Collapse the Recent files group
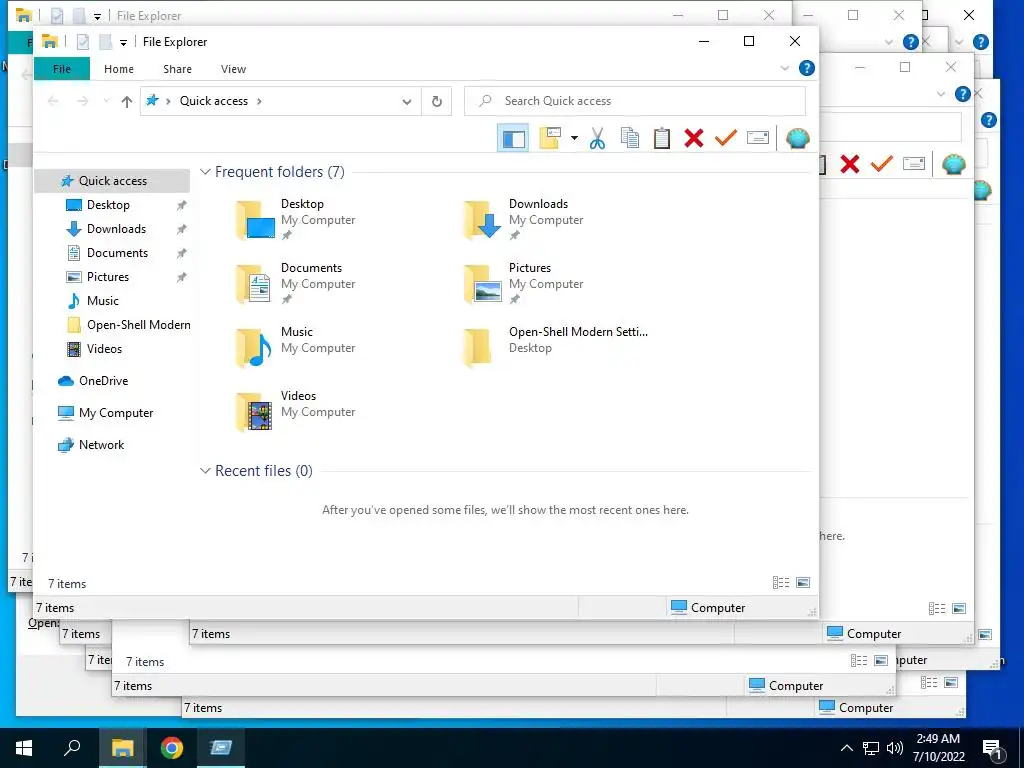The height and width of the screenshot is (768, 1024). [205, 471]
